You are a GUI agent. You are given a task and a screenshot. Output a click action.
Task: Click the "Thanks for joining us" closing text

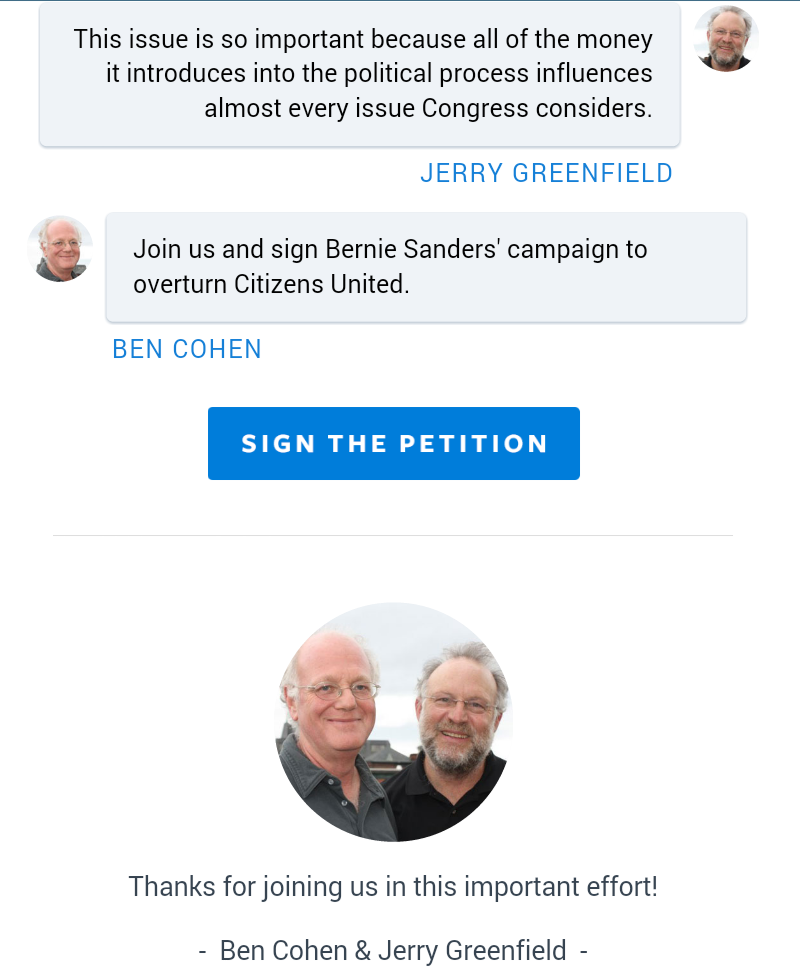coord(393,886)
